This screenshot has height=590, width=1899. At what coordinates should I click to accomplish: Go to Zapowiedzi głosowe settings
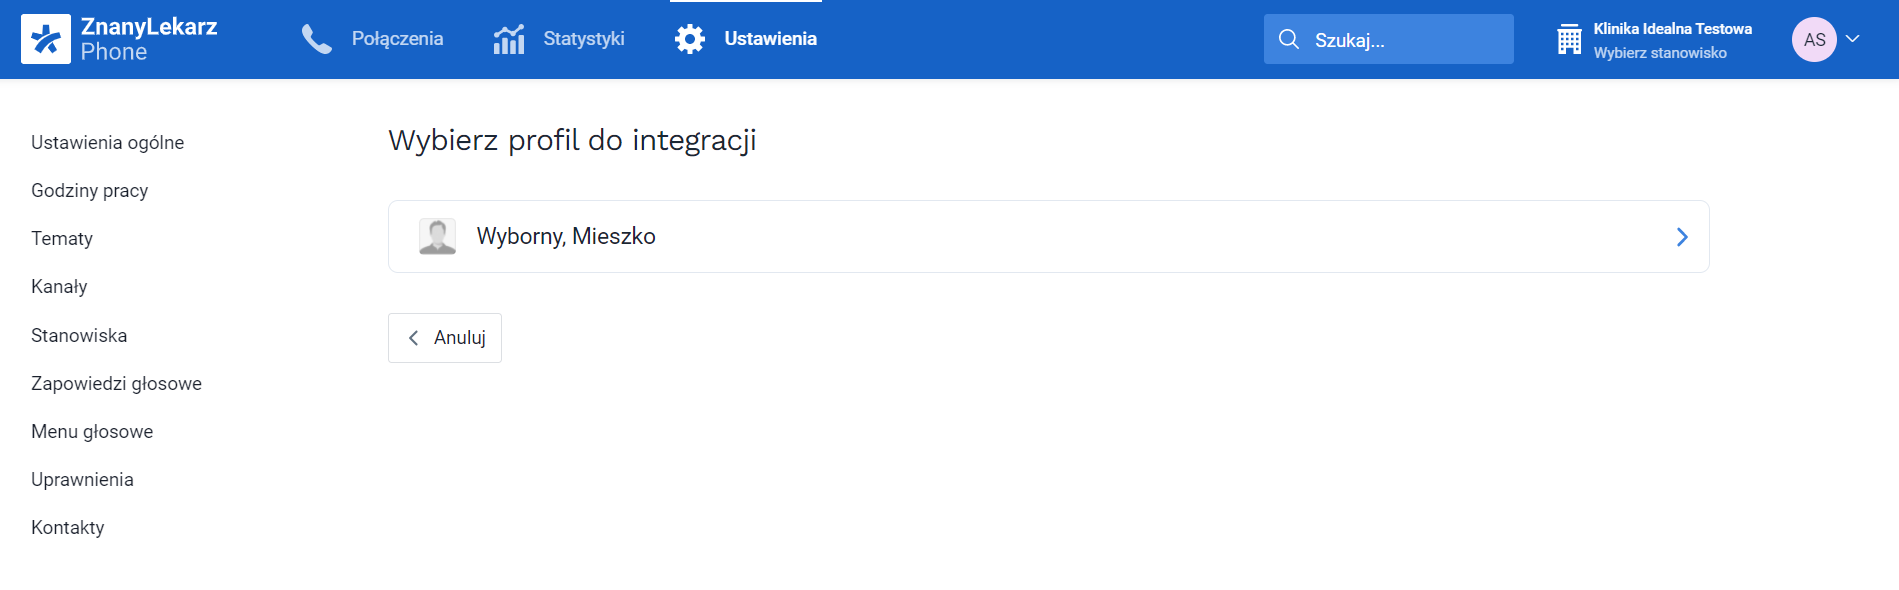click(116, 383)
